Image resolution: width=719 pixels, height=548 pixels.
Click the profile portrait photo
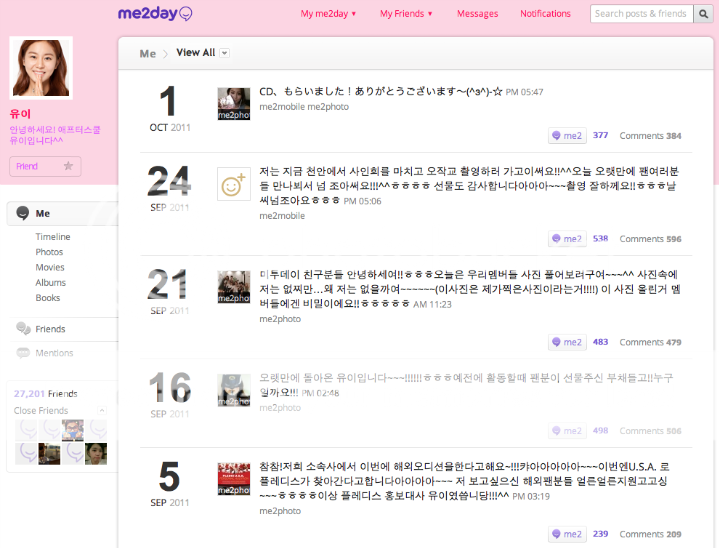pyautogui.click(x=41, y=68)
